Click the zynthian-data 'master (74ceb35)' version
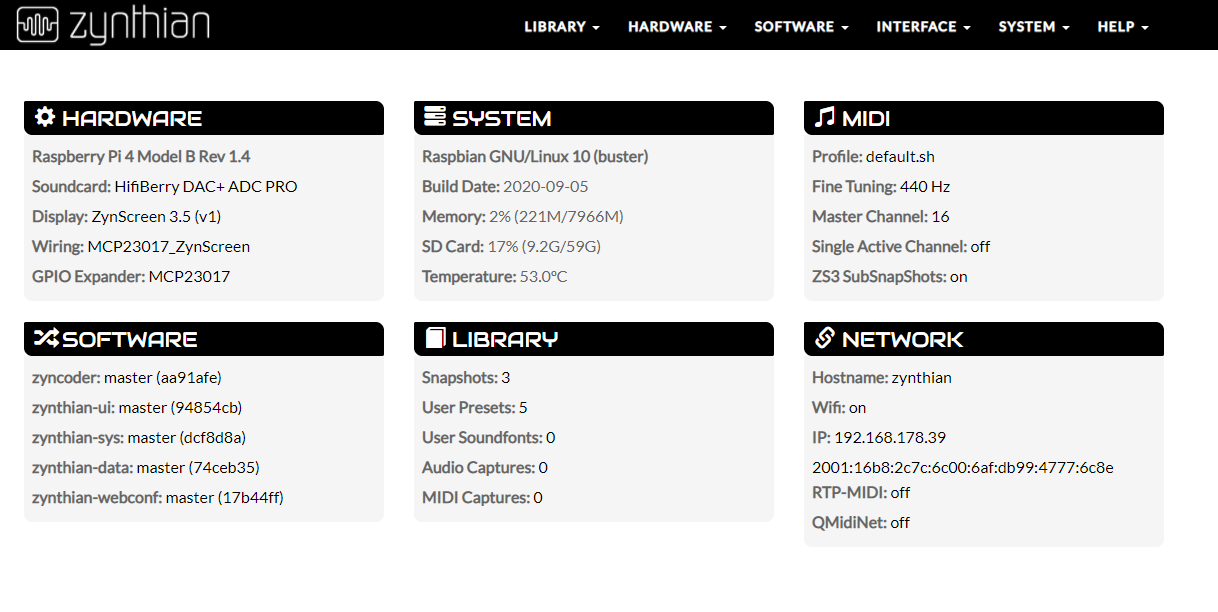1218x612 pixels. coord(198,467)
